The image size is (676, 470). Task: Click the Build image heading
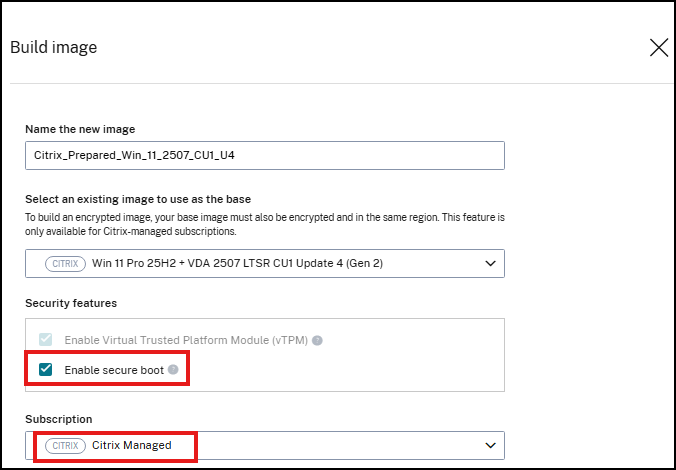click(x=53, y=47)
